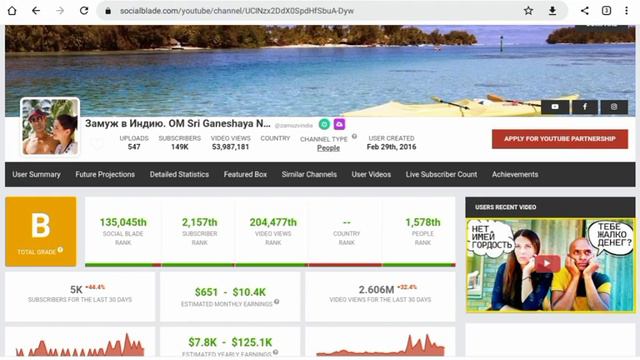This screenshot has width=640, height=360.
Task: Click the 135,045th Social Blade rank
Action: (123, 222)
